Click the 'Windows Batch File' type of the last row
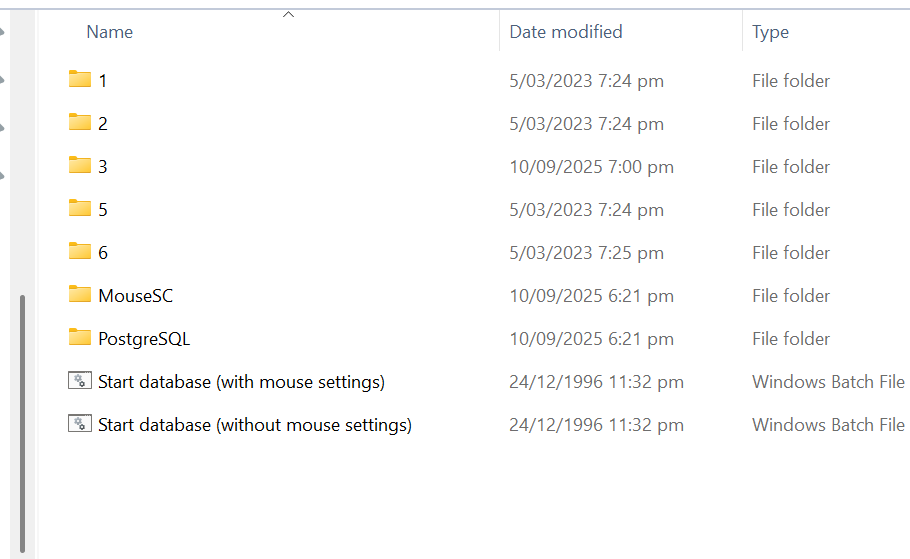910x559 pixels. tap(828, 424)
